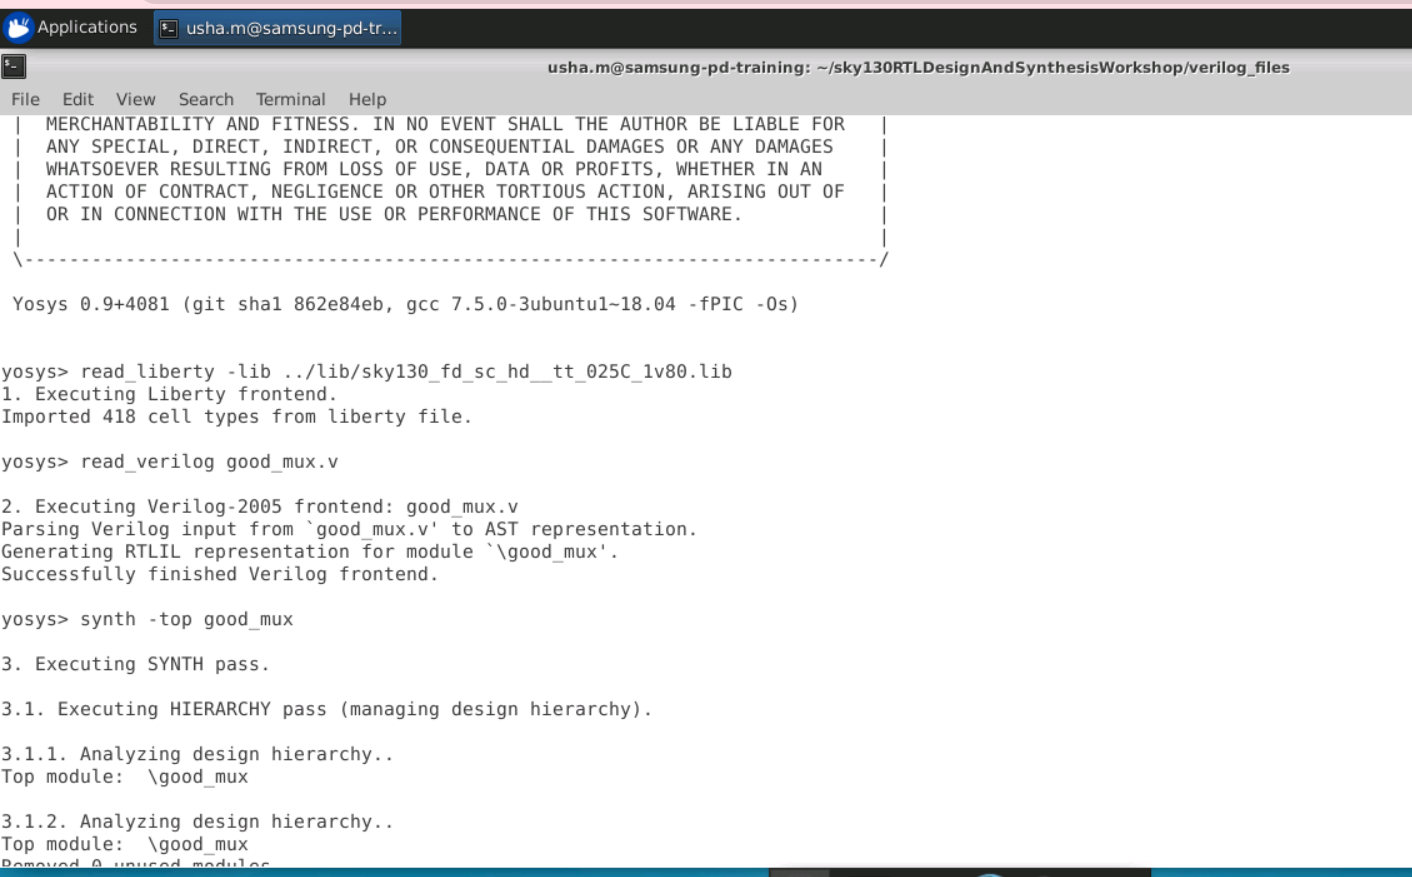Click the Imported 418 cell types line

(236, 416)
